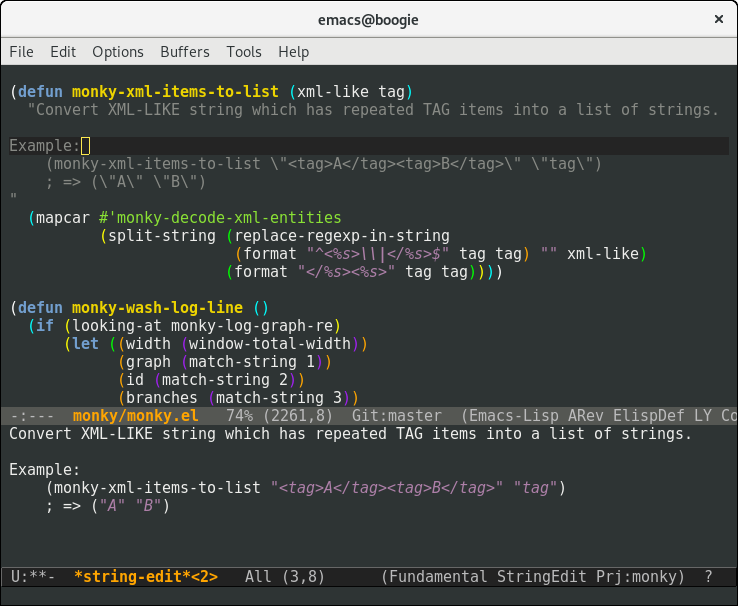This screenshot has width=738, height=606.
Task: Click on match-string 1 in graph binding
Action: point(252,362)
